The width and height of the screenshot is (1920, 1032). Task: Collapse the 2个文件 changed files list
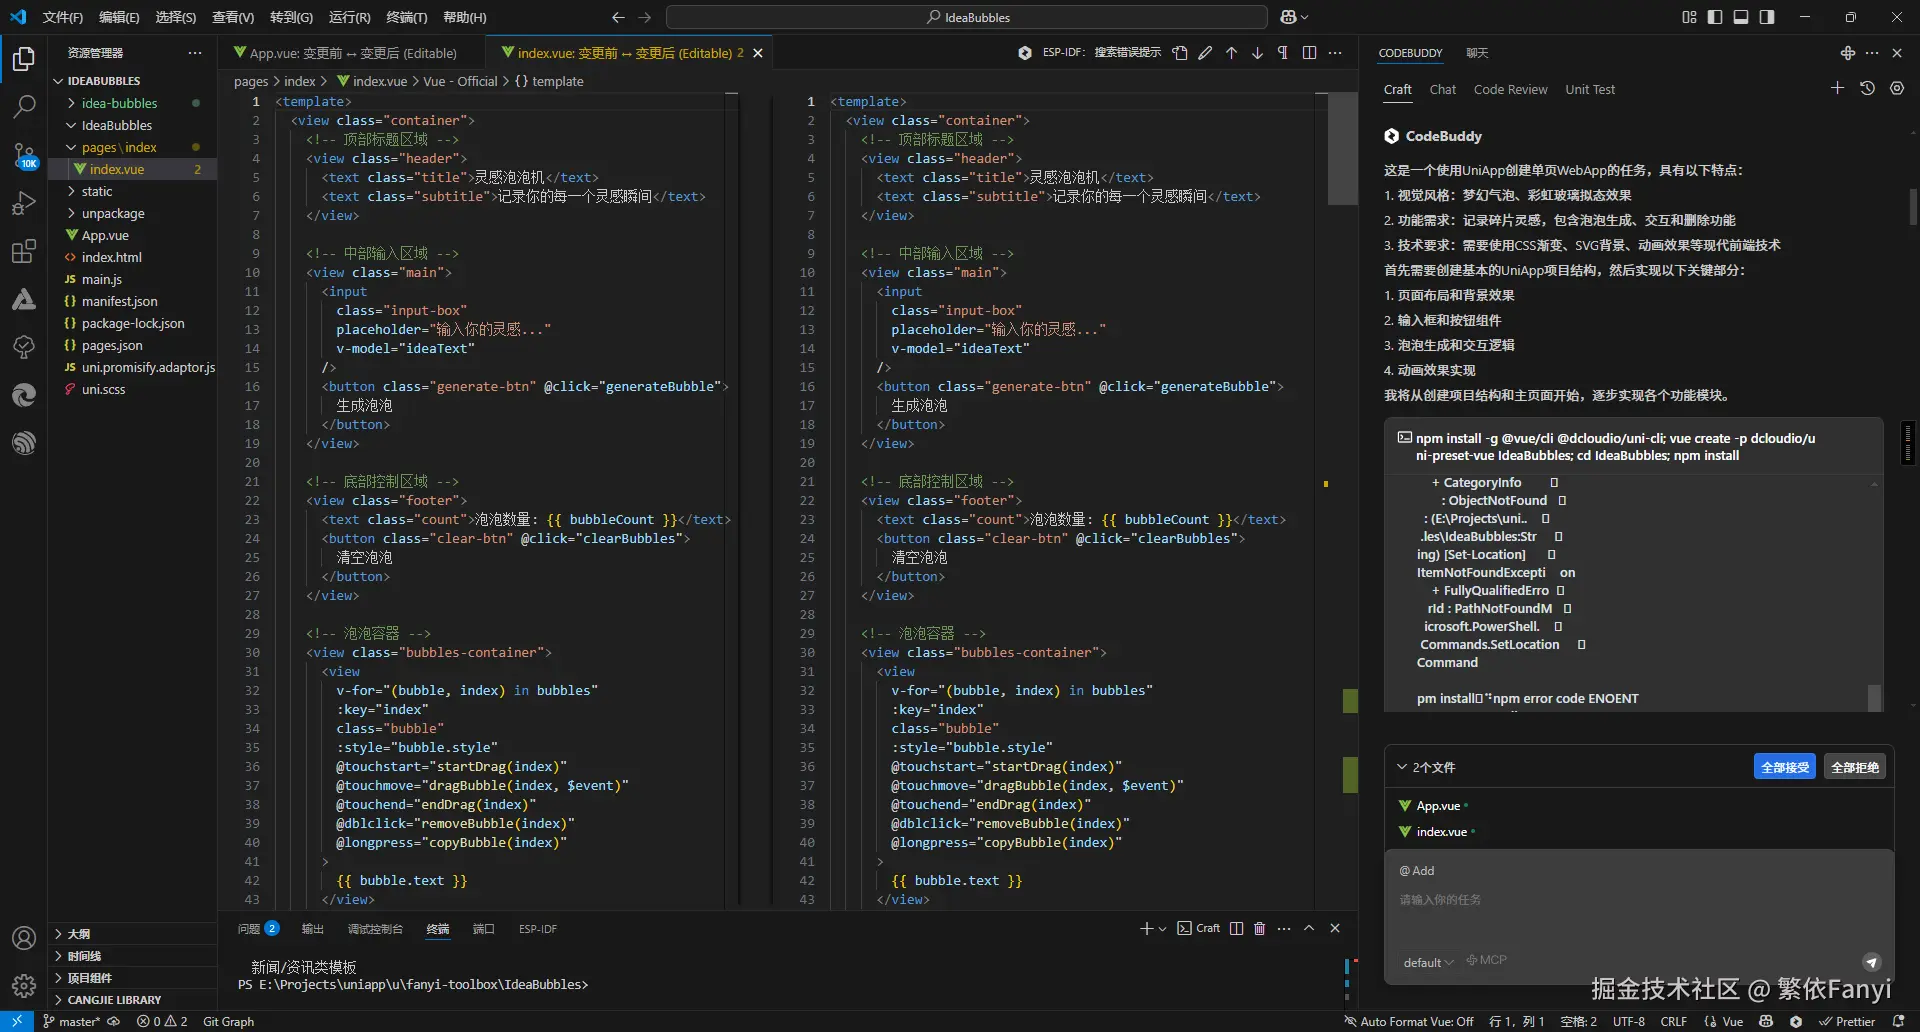[x=1402, y=767]
